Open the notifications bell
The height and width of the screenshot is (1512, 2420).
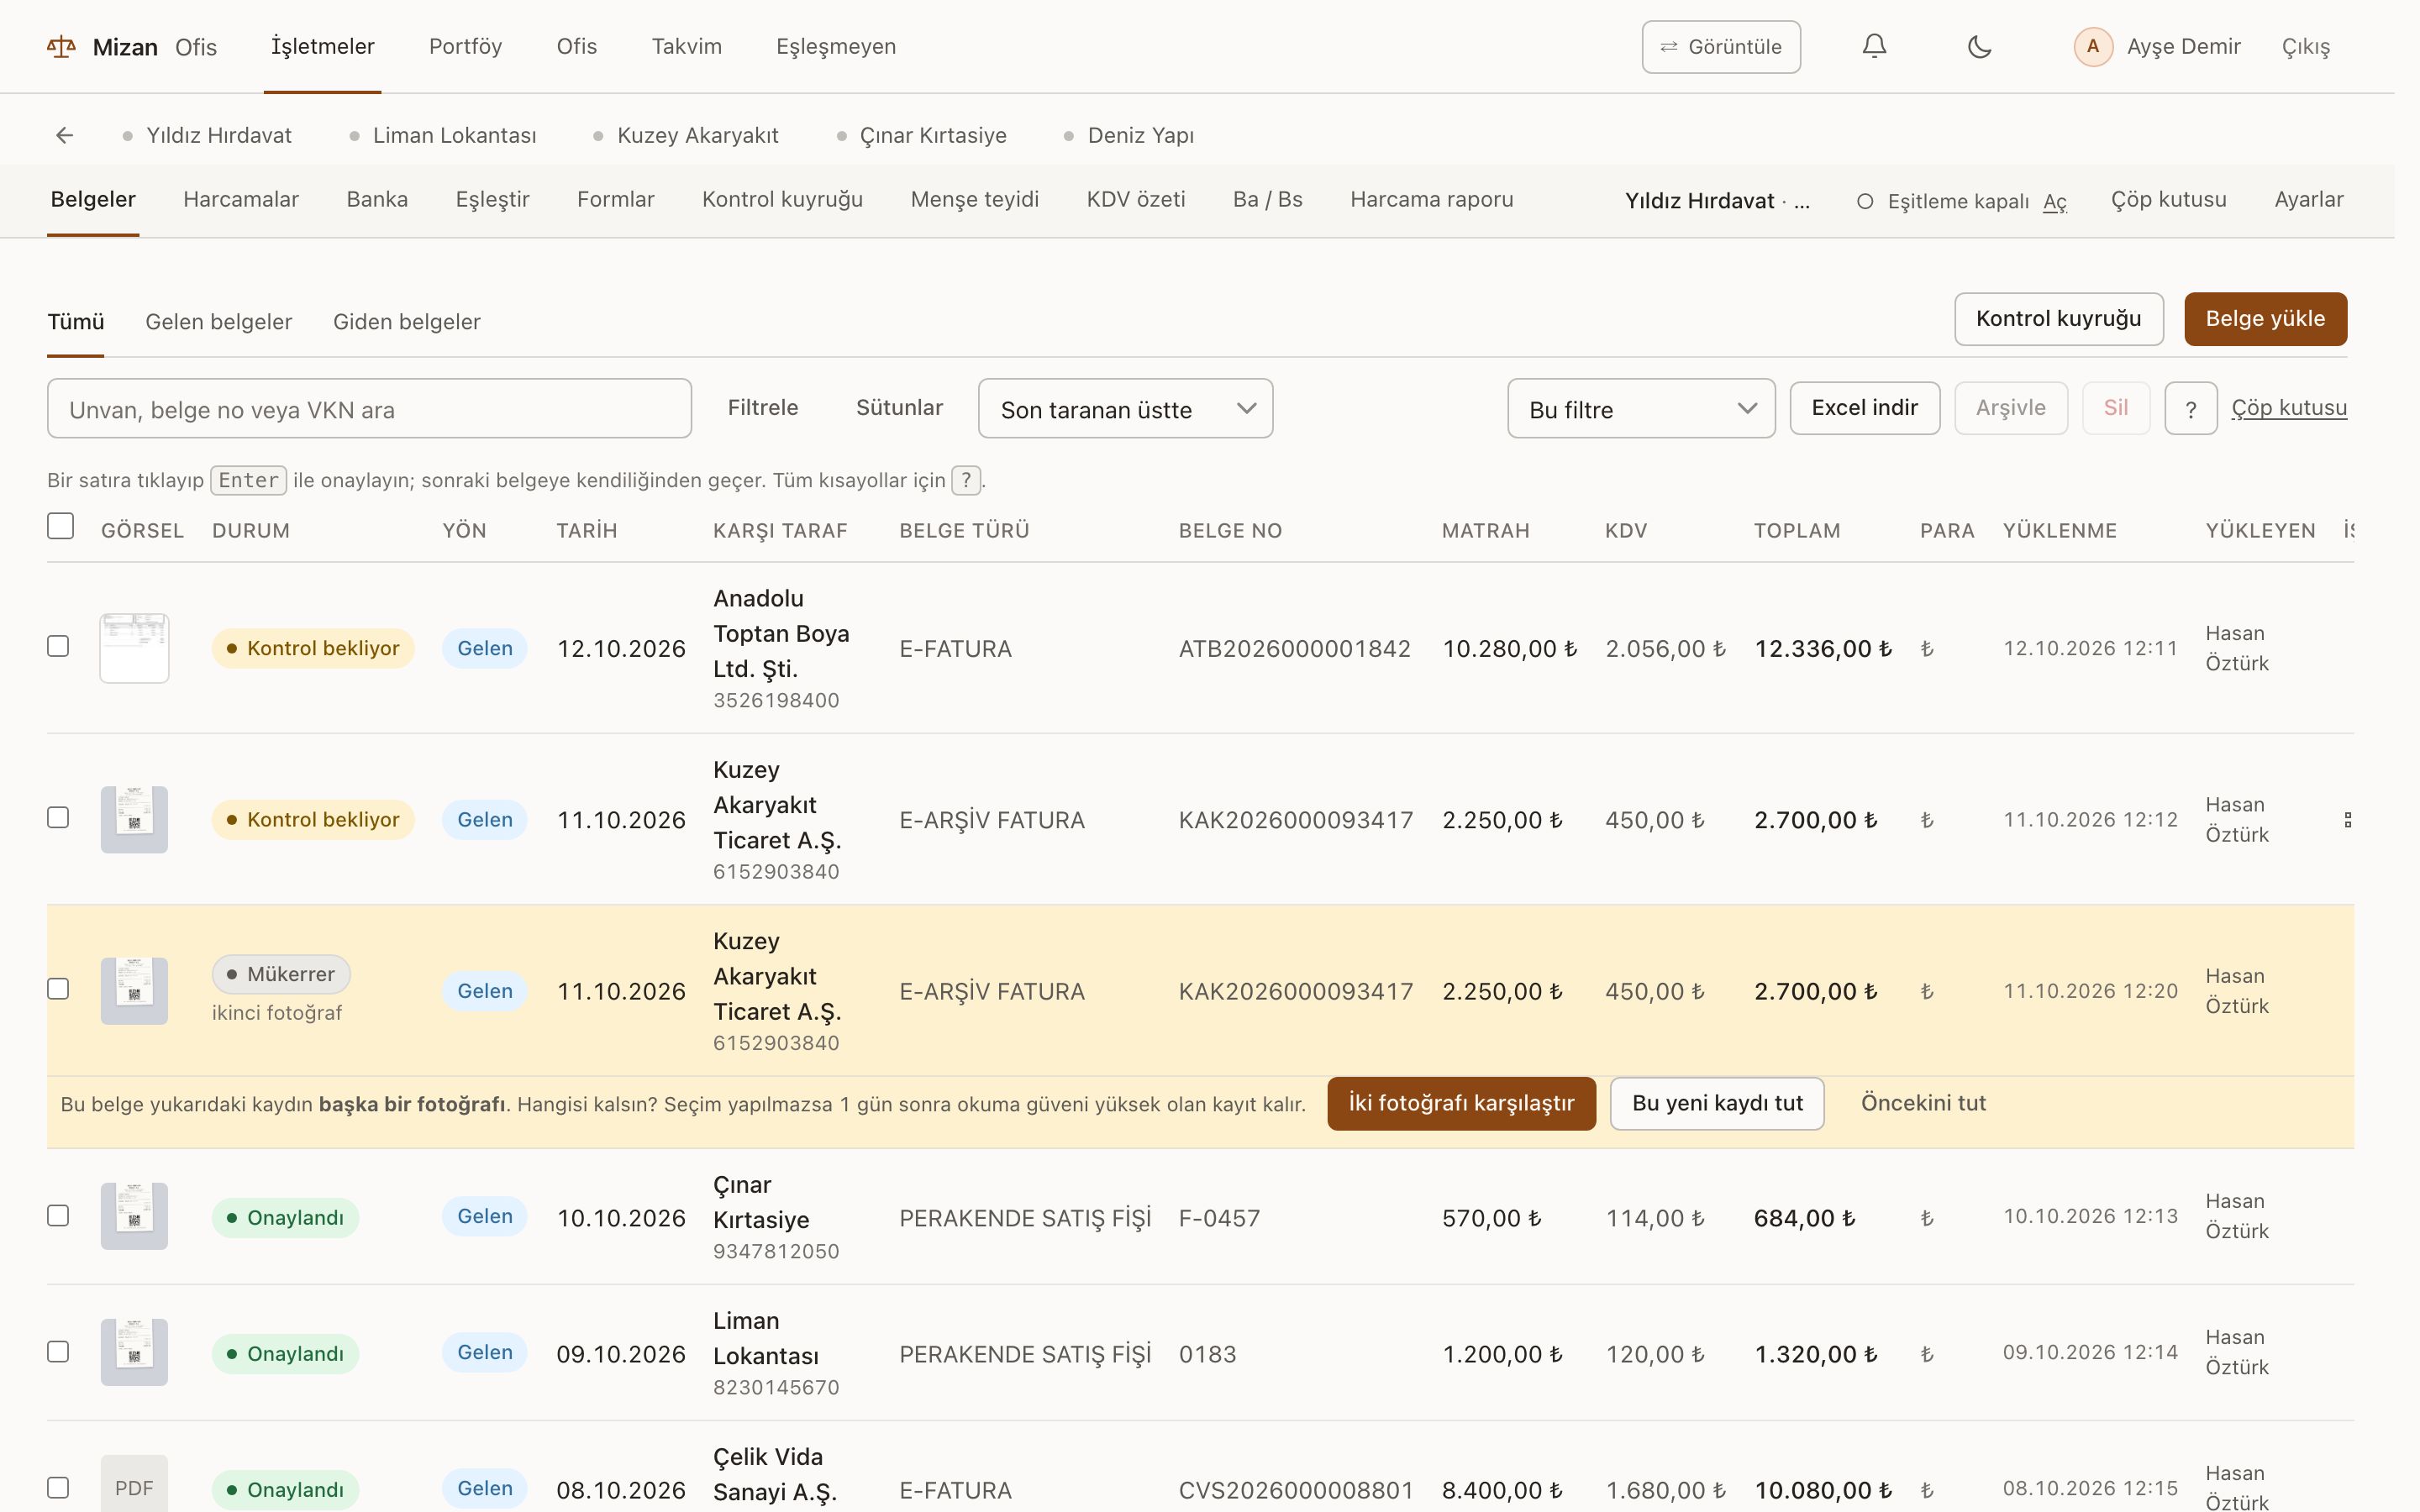coord(1874,46)
